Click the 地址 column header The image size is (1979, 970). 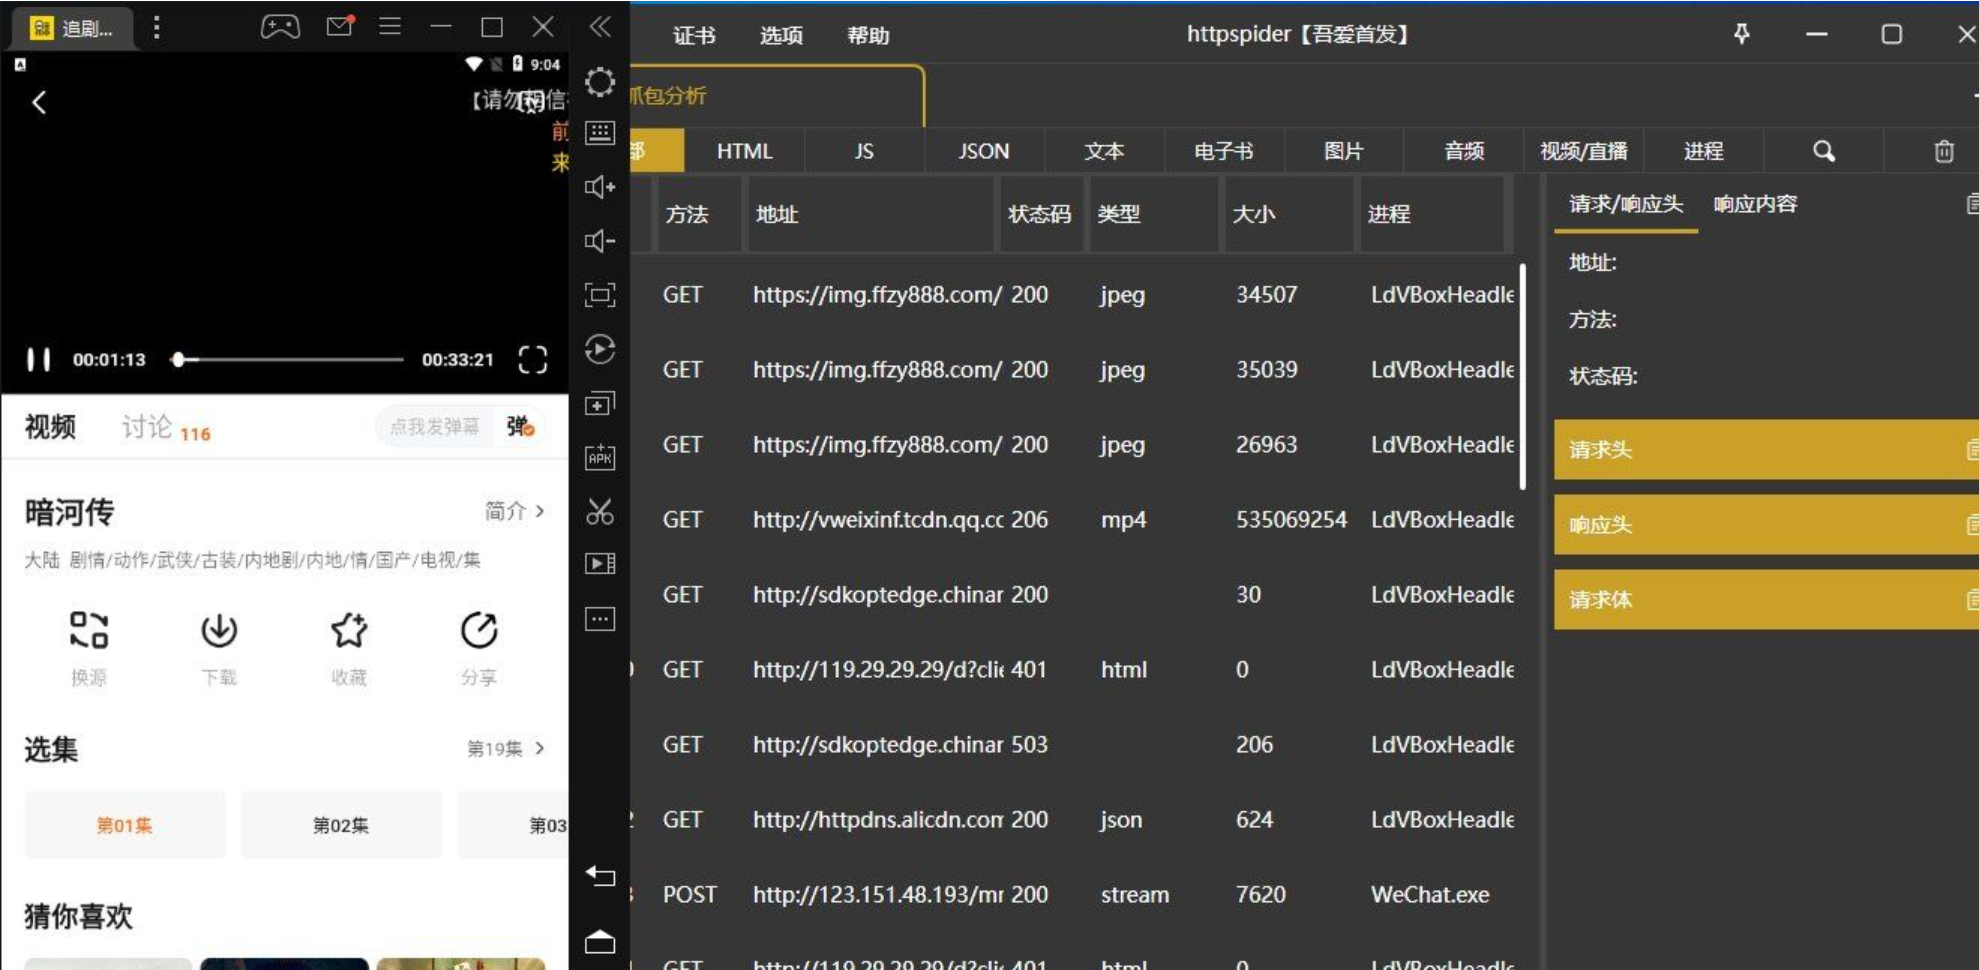(871, 214)
